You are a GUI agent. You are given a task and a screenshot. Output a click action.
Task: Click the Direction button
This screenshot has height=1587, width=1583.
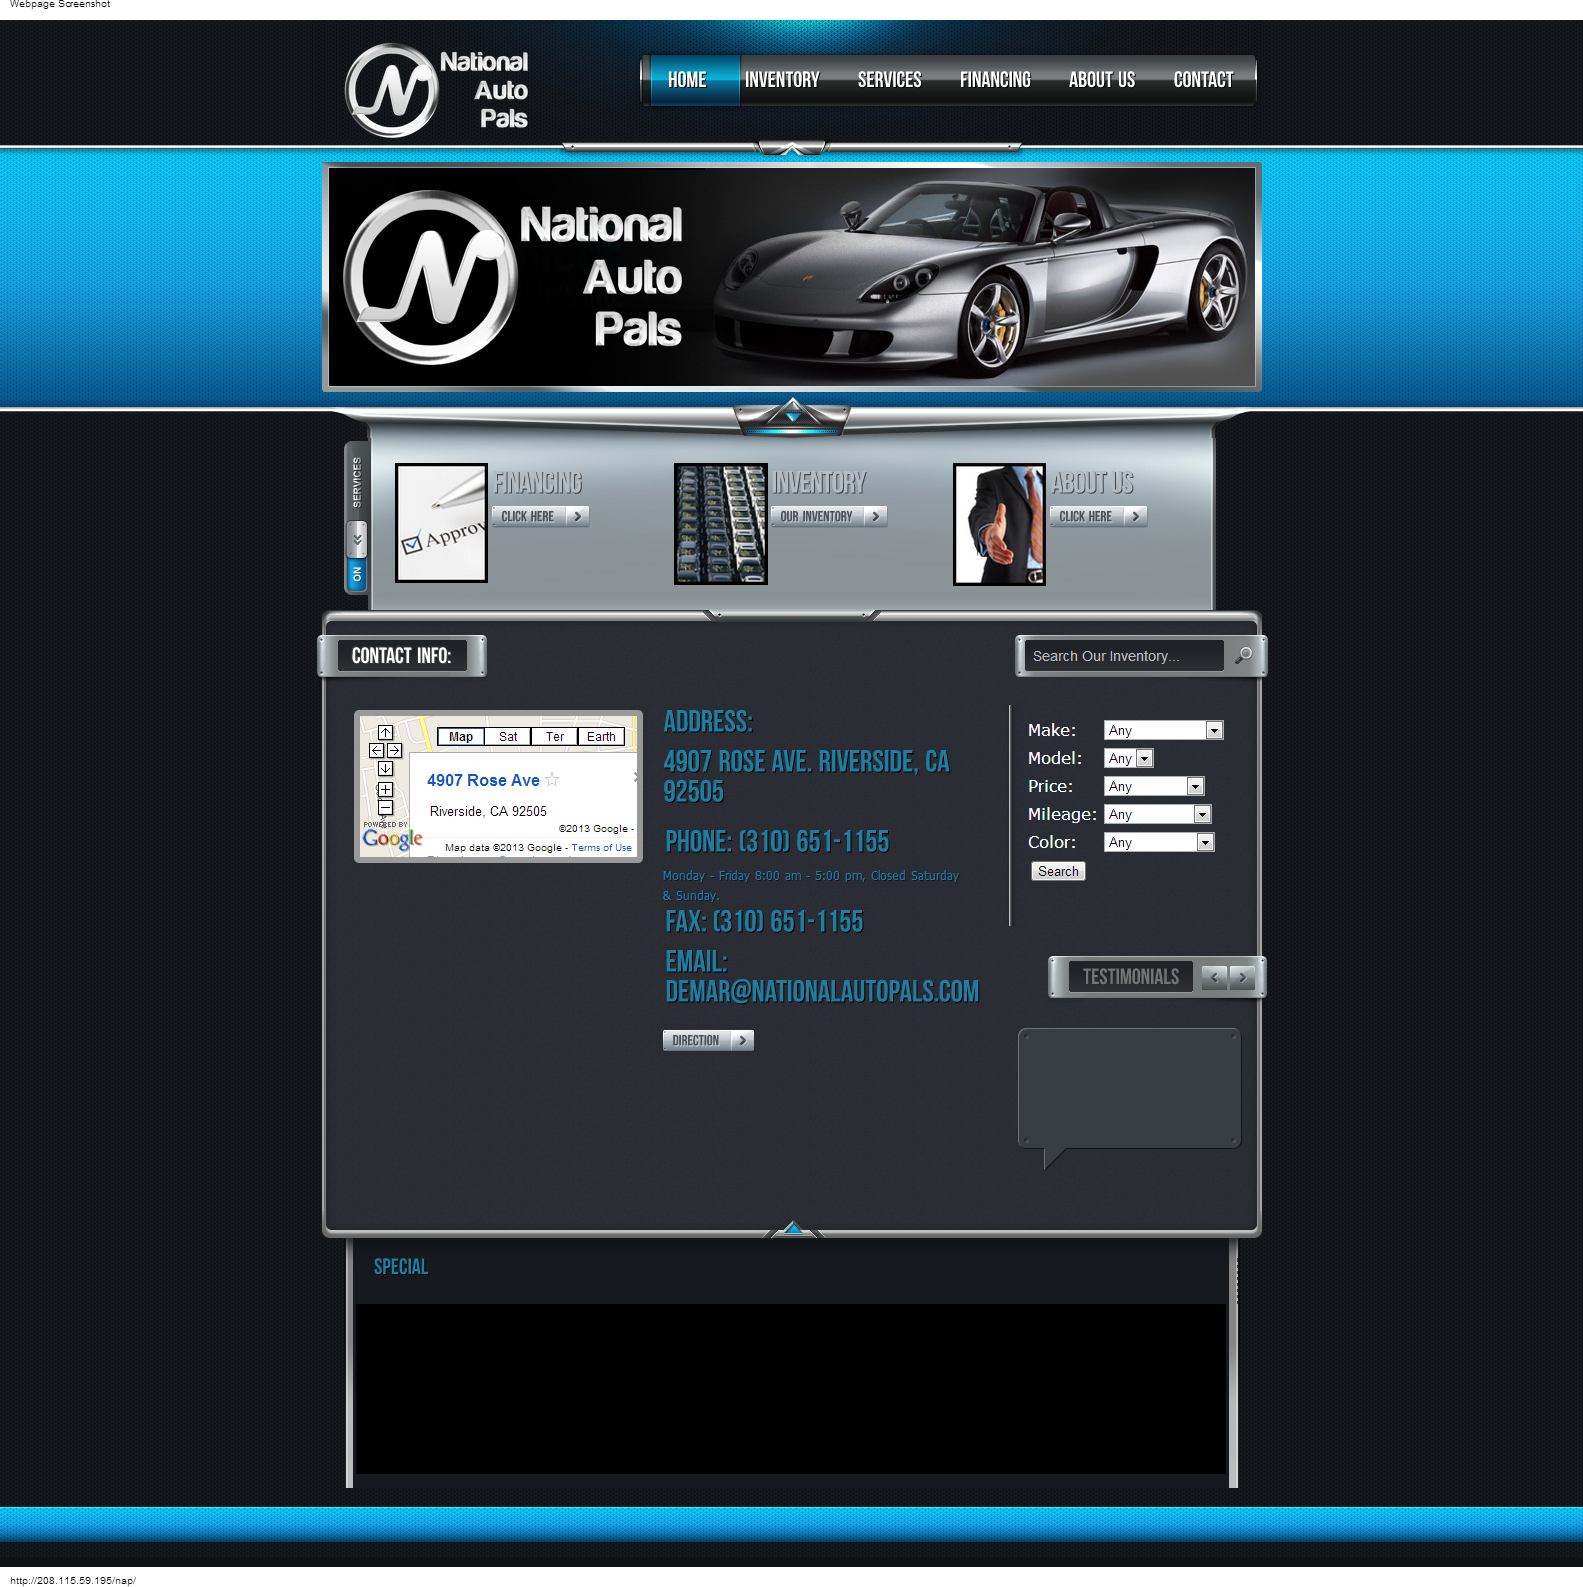pos(708,1040)
